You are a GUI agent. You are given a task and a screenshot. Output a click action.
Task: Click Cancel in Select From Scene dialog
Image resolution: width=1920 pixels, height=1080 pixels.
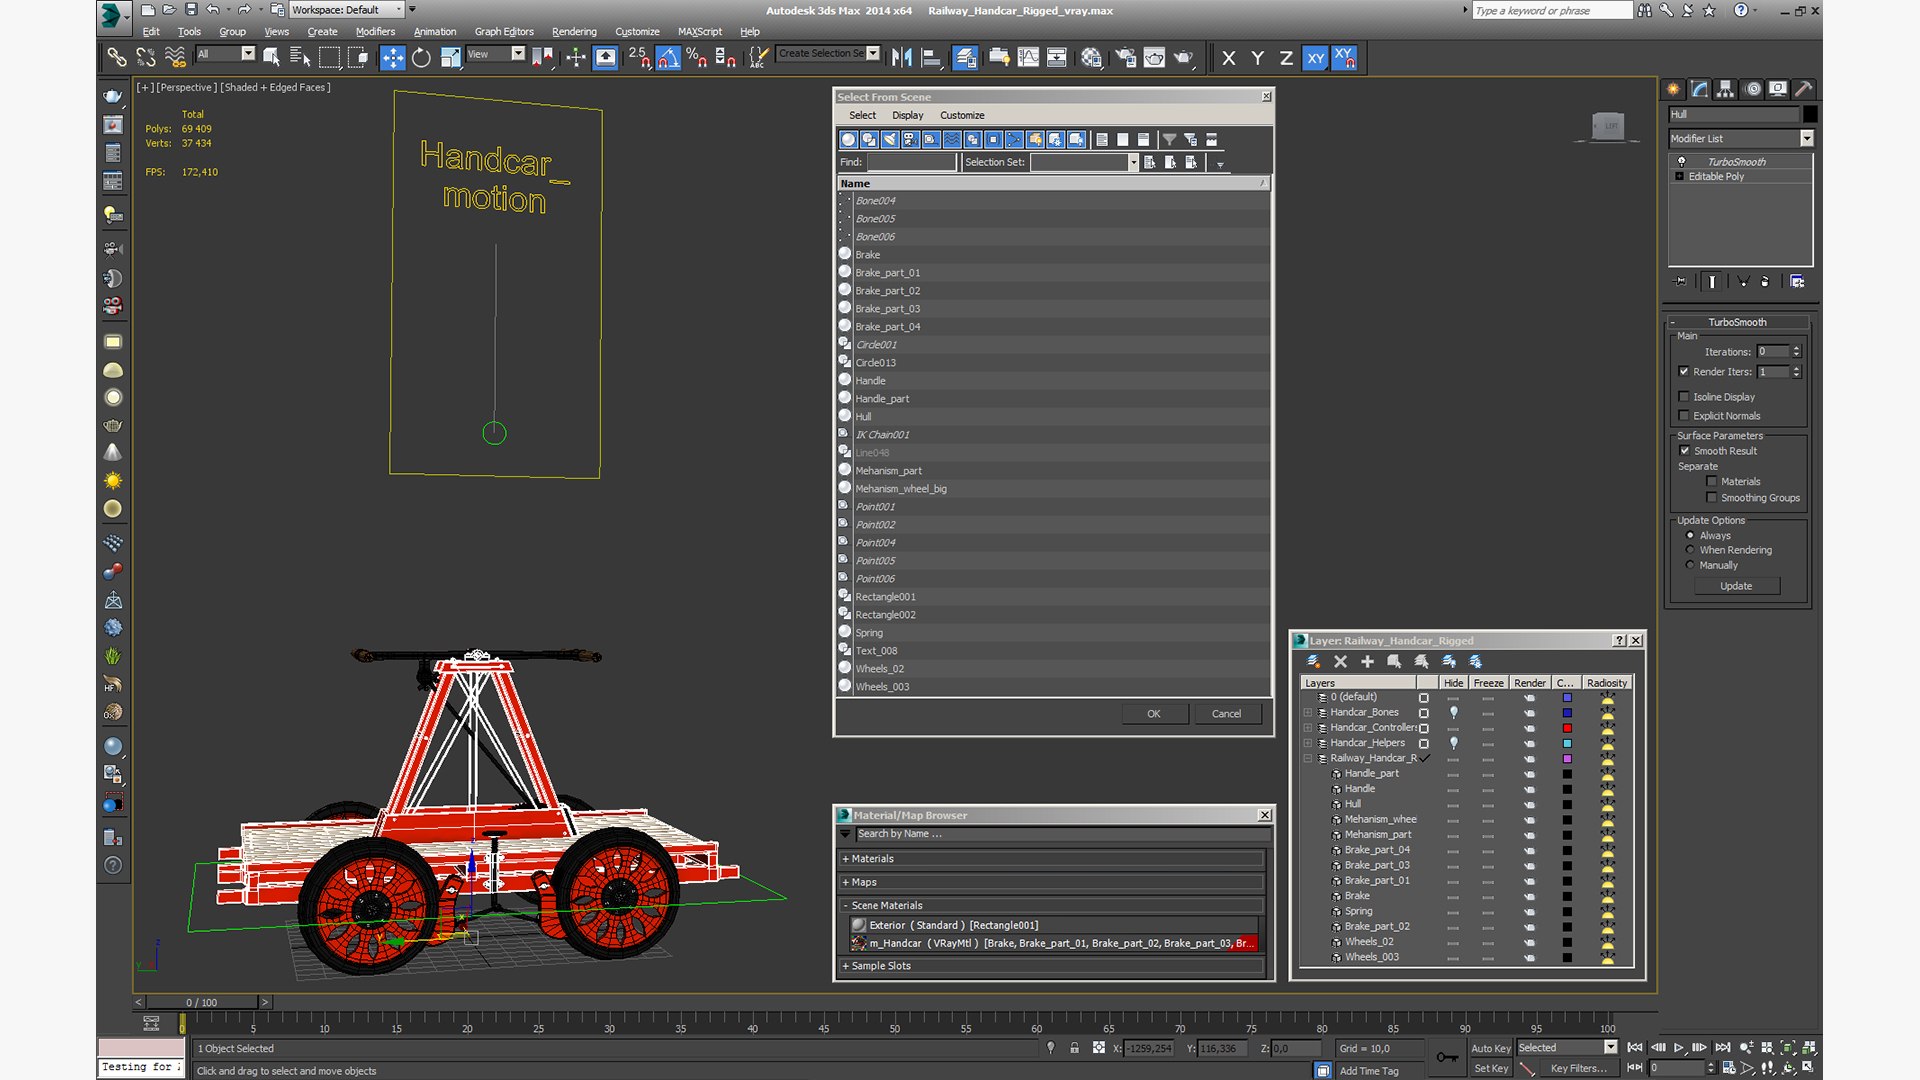coord(1226,714)
